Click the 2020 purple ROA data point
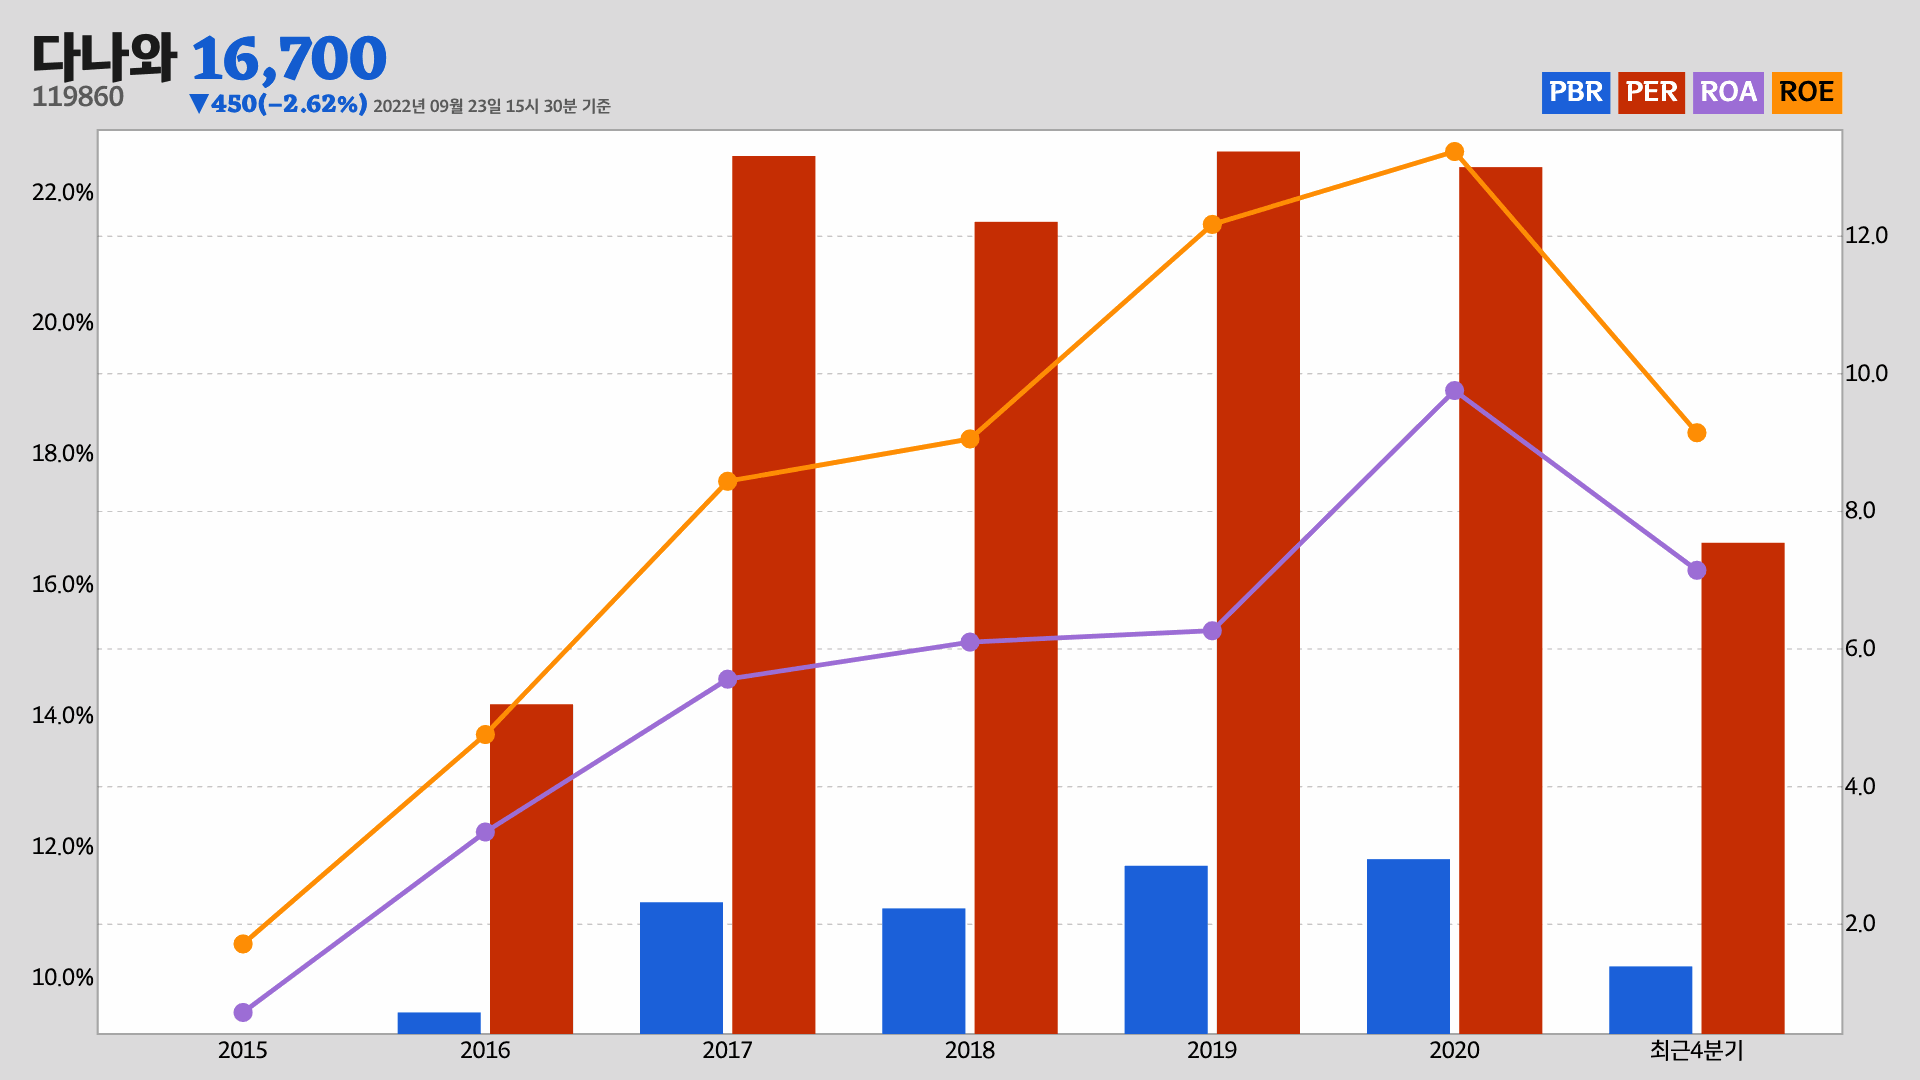 pos(1455,391)
